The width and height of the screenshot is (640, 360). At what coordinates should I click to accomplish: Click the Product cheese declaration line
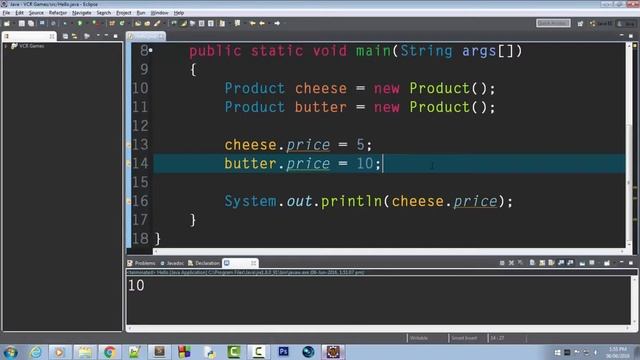pyautogui.click(x=360, y=89)
